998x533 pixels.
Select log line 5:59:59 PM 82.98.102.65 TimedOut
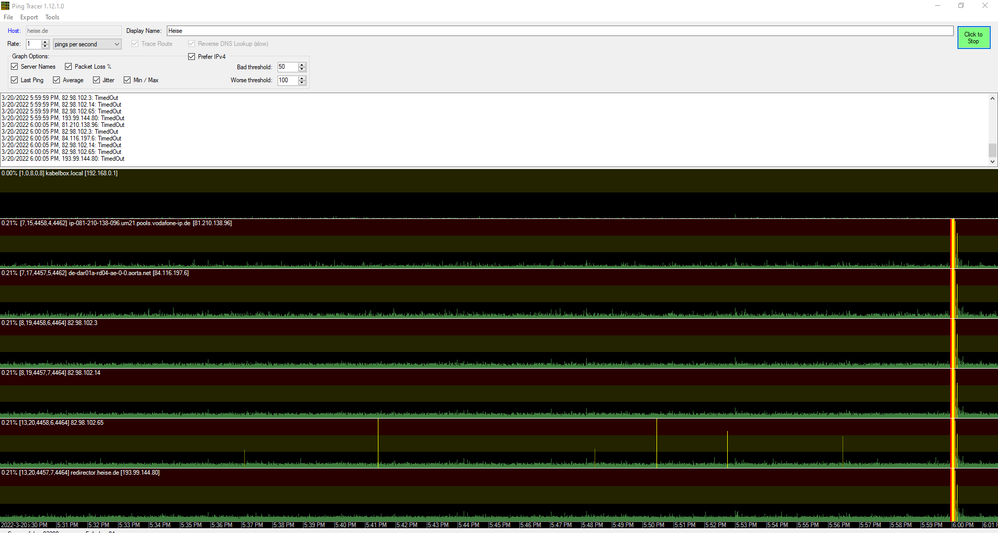pos(61,111)
